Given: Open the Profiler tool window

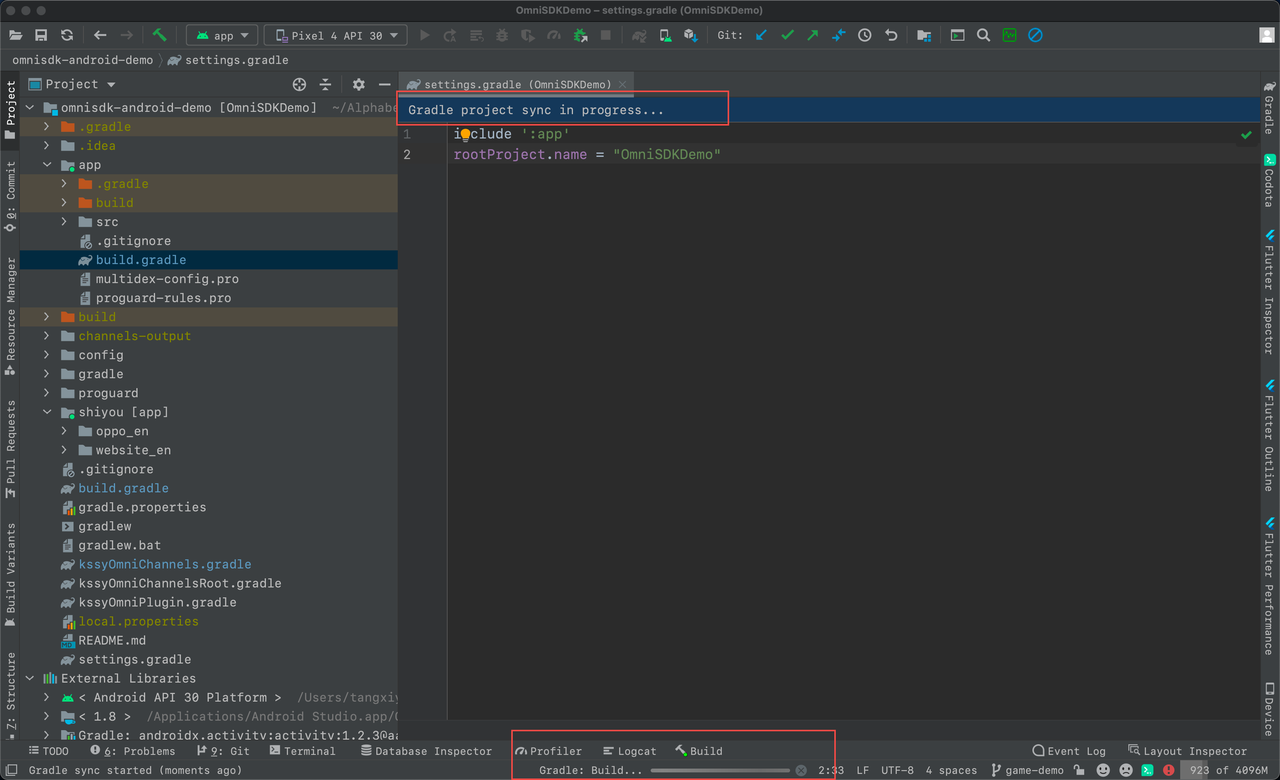Looking at the screenshot, I should click(x=548, y=751).
